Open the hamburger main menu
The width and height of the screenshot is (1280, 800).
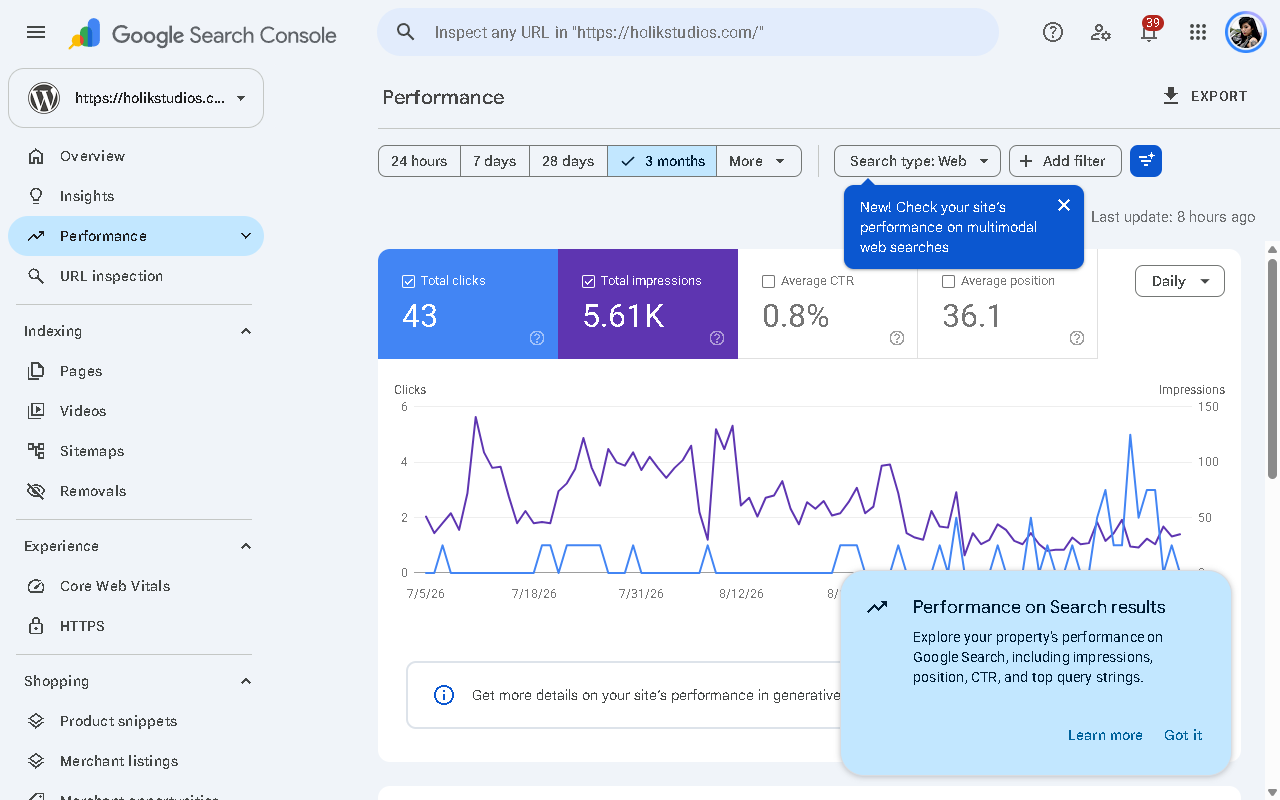pos(36,32)
